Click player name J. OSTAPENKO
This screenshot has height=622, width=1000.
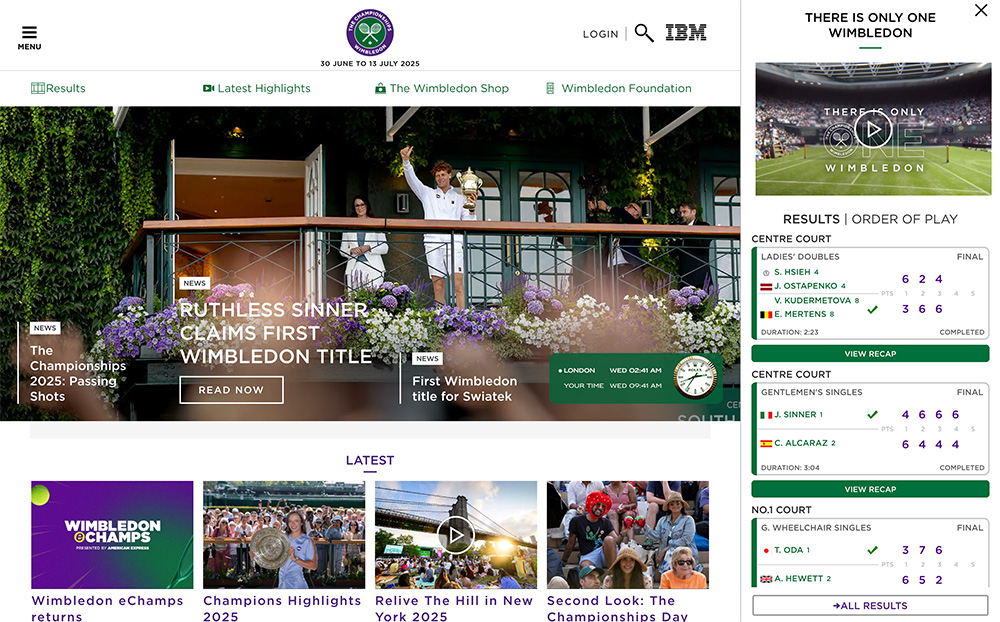coord(805,286)
